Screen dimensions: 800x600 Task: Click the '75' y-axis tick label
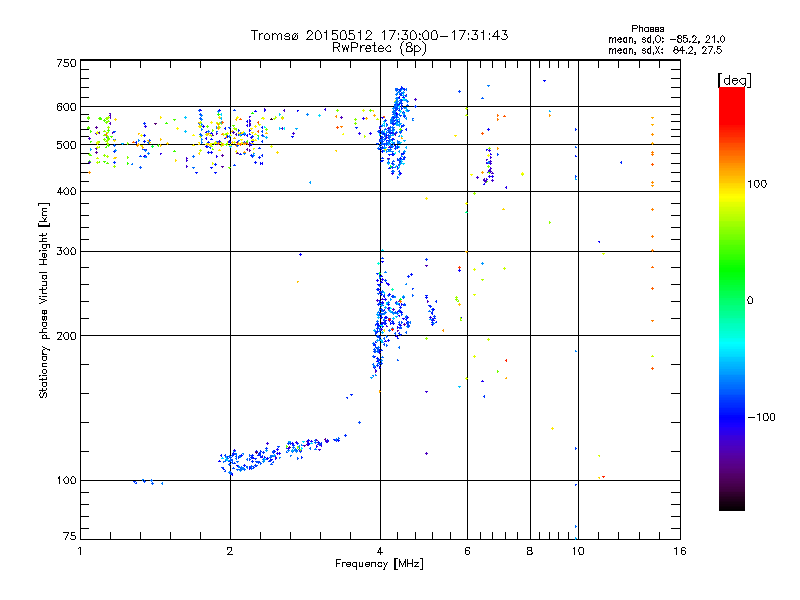[70, 536]
